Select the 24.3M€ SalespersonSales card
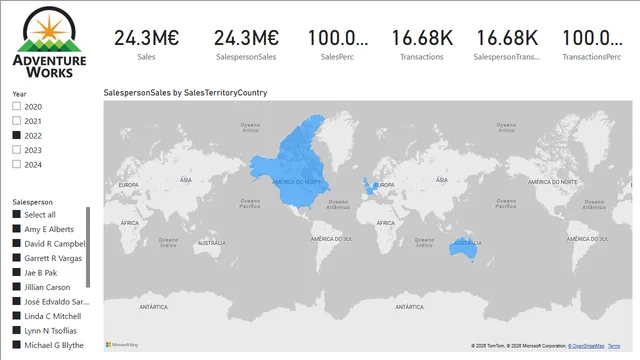This screenshot has height=360, width=640. pyautogui.click(x=246, y=44)
